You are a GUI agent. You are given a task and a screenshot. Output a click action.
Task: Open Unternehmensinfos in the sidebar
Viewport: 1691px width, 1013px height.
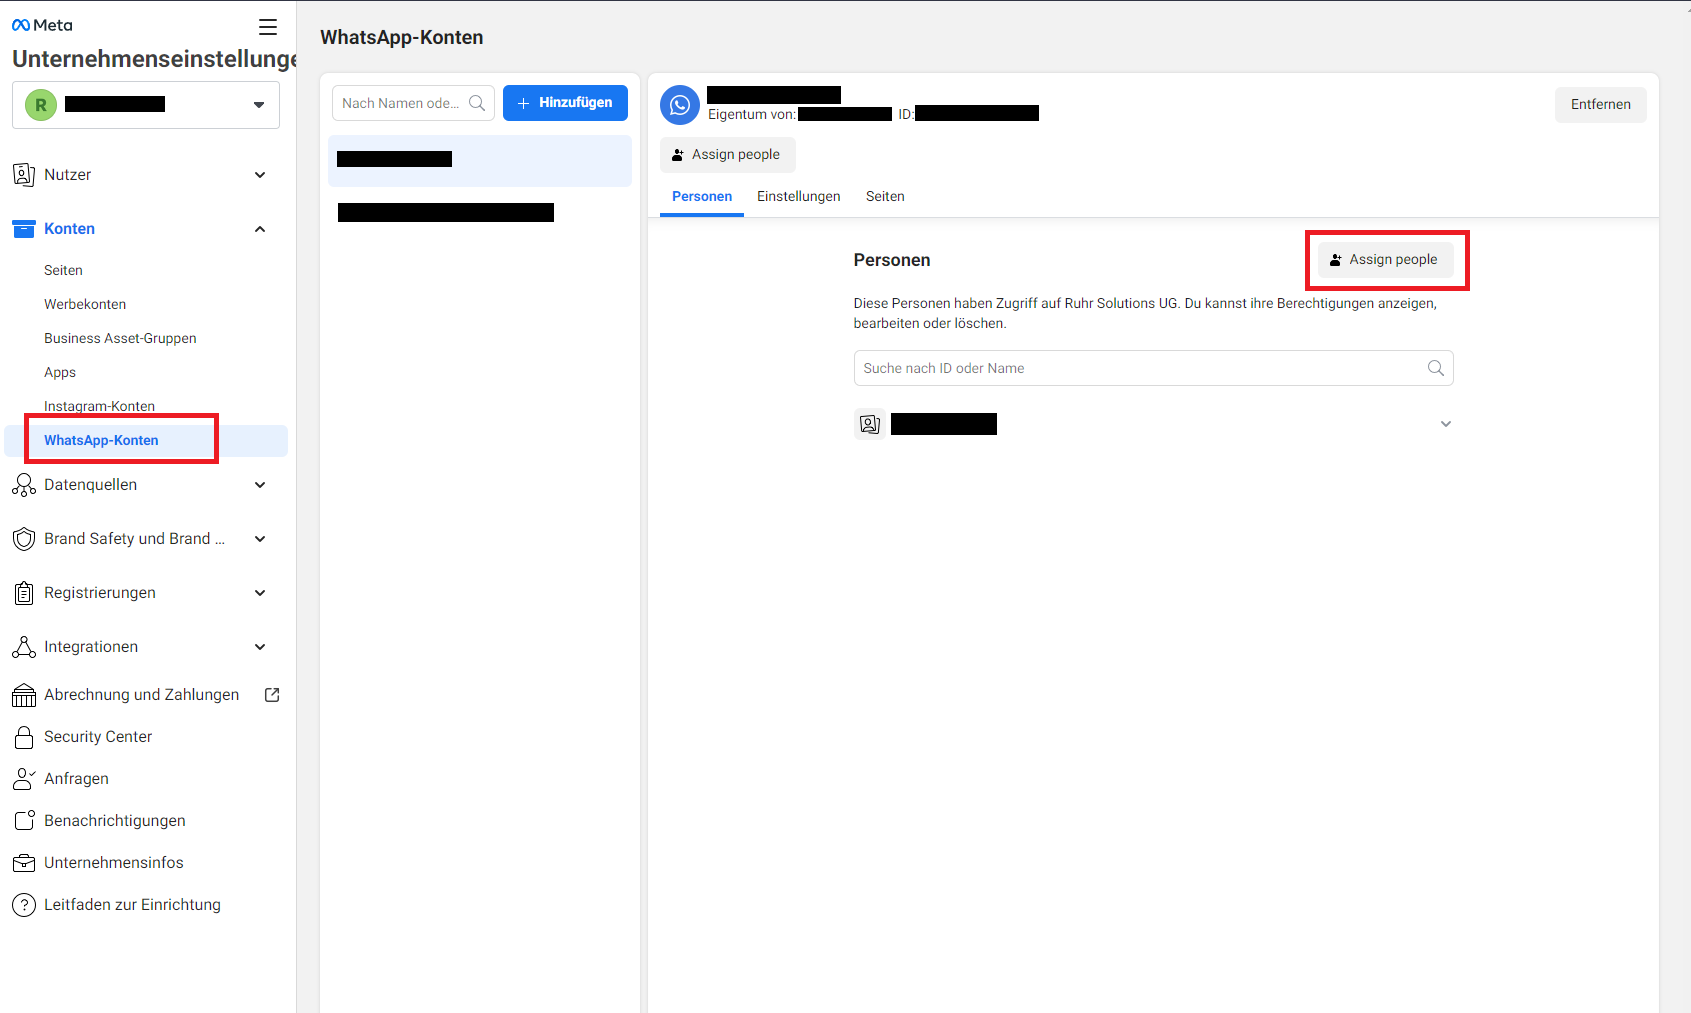[x=113, y=863]
